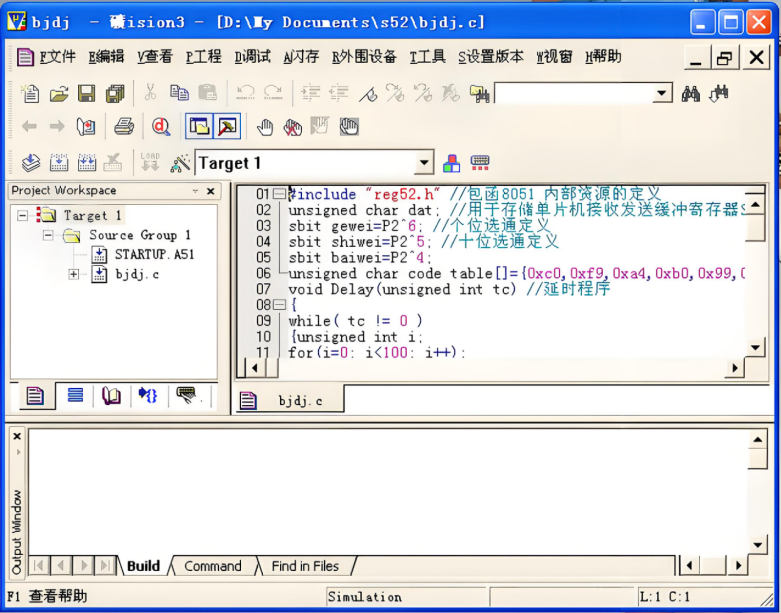Screen dimensions: 781x613
Task: Open the 文件 File menu
Action: (x=58, y=57)
